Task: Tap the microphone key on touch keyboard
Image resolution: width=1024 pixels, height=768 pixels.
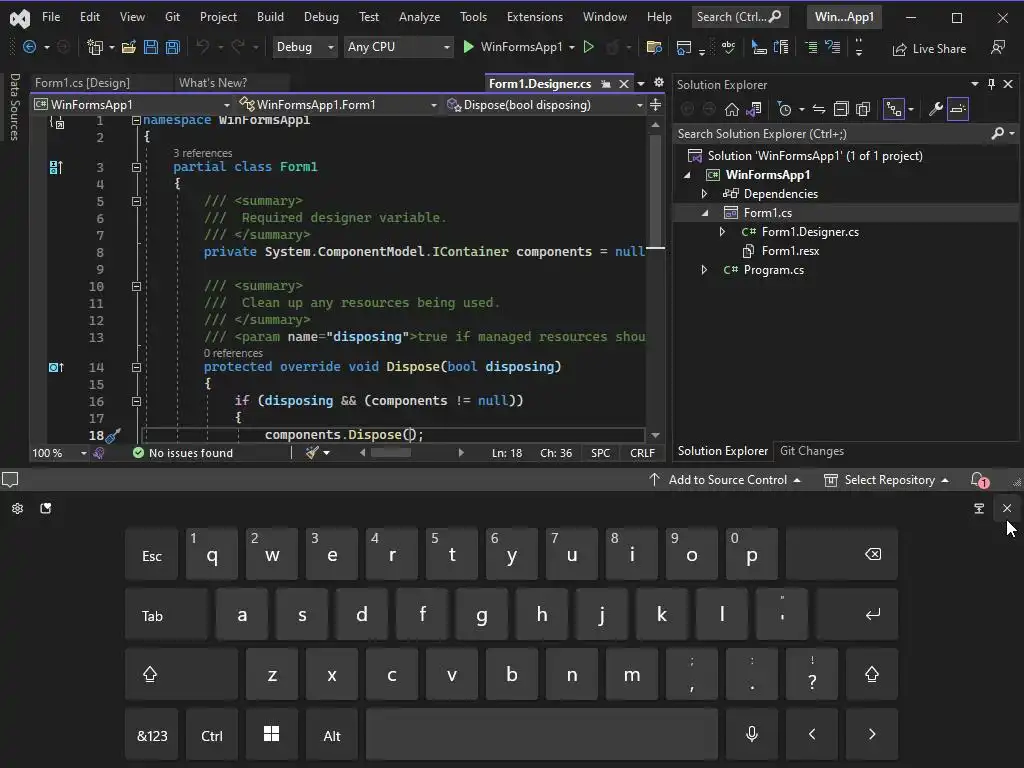Action: (x=752, y=734)
